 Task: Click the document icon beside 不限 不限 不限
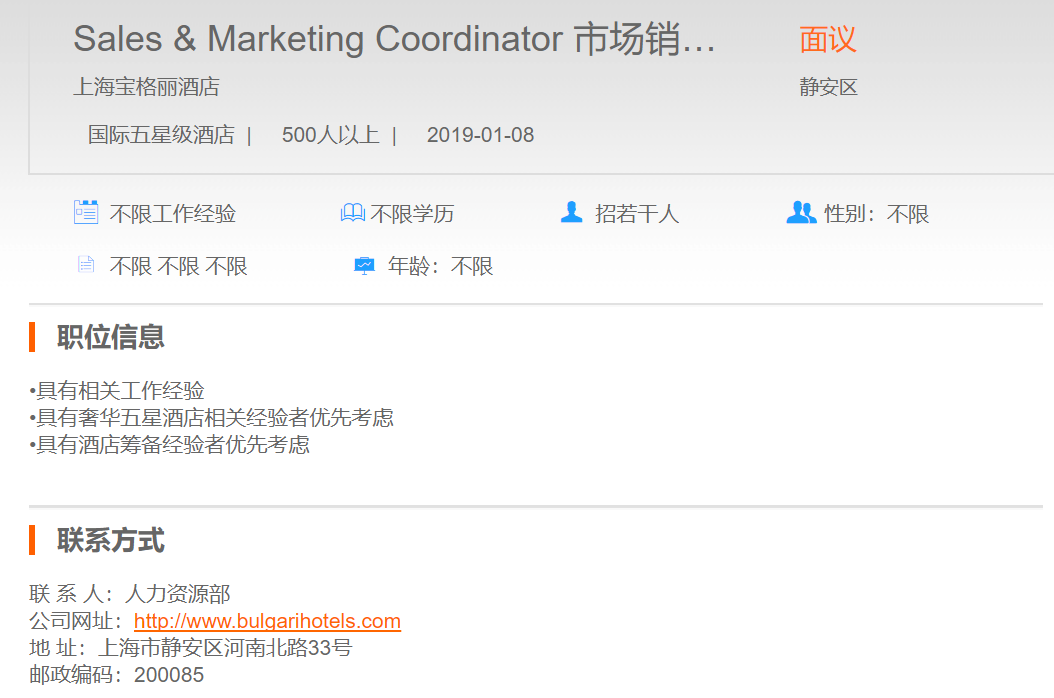pyautogui.click(x=86, y=265)
